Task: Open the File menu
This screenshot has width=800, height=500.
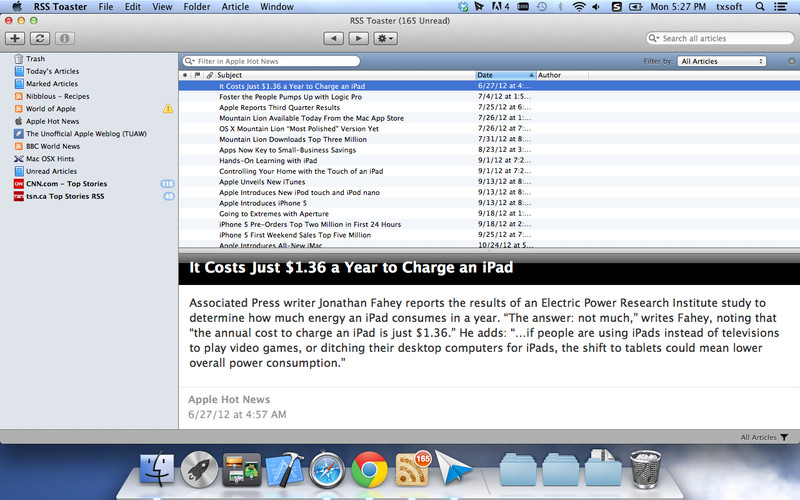Action: pos(106,7)
